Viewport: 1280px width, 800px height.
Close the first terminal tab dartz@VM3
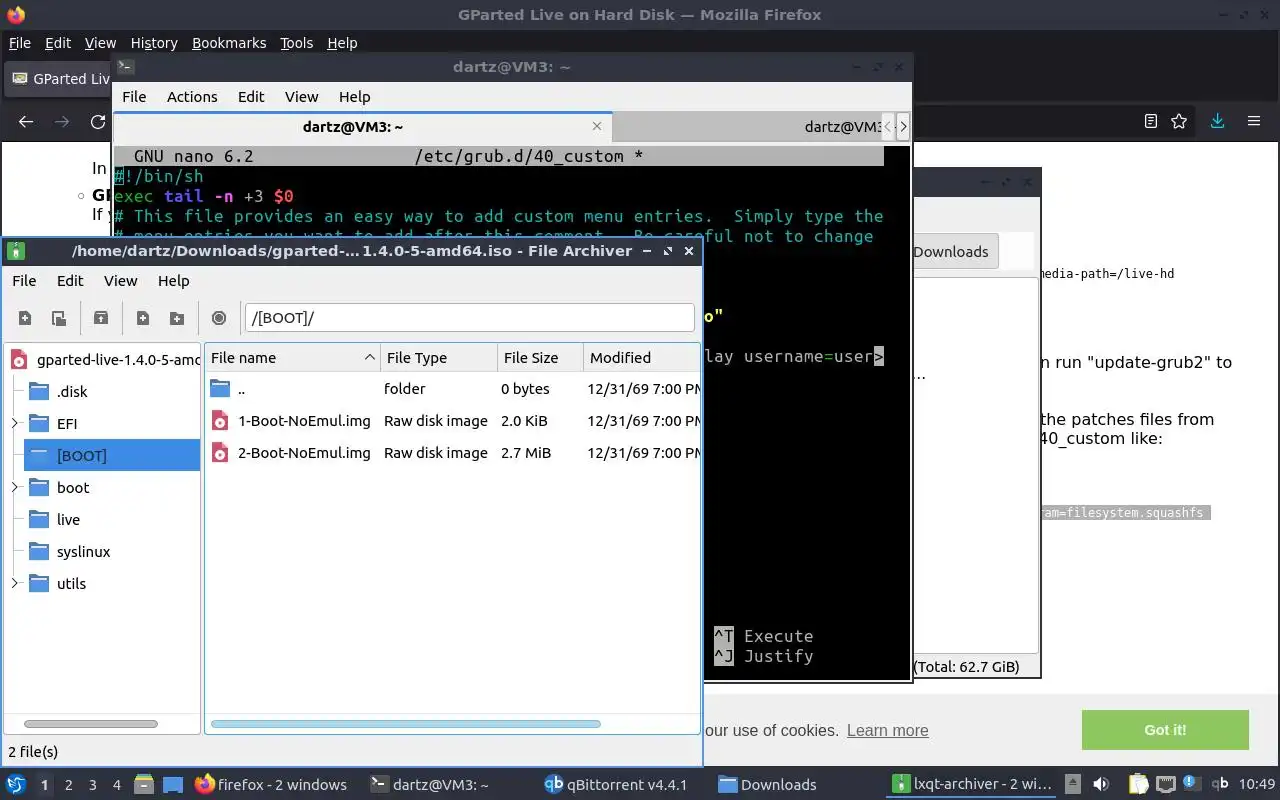(x=597, y=126)
